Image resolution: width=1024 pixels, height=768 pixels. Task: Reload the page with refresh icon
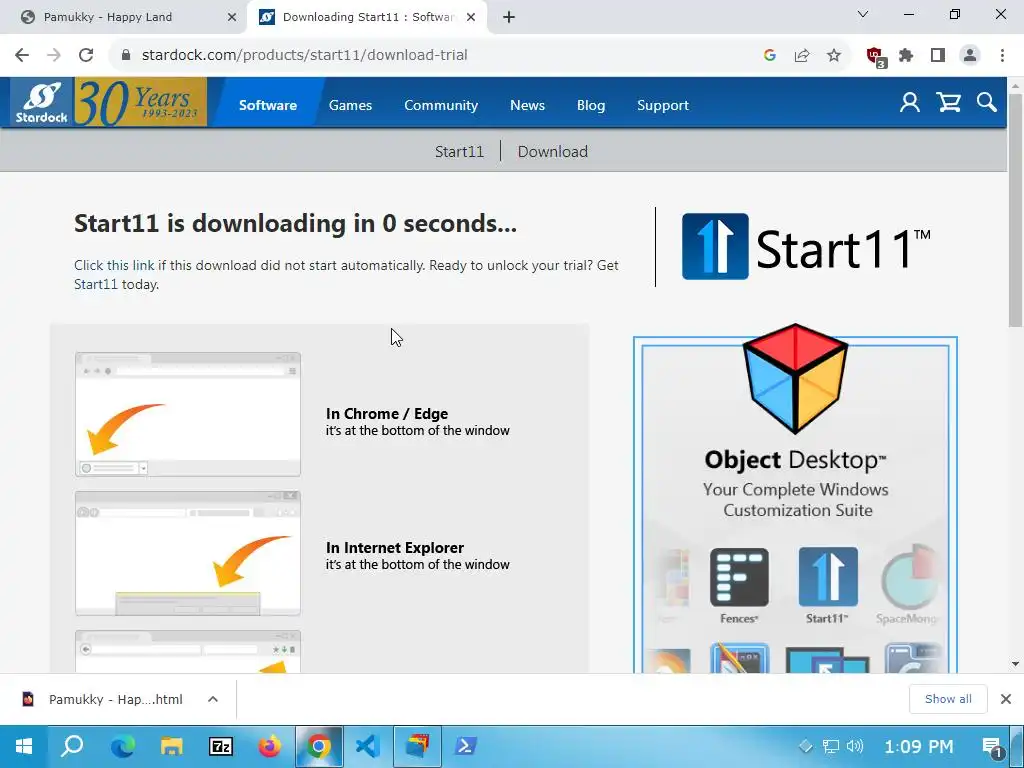click(x=86, y=55)
